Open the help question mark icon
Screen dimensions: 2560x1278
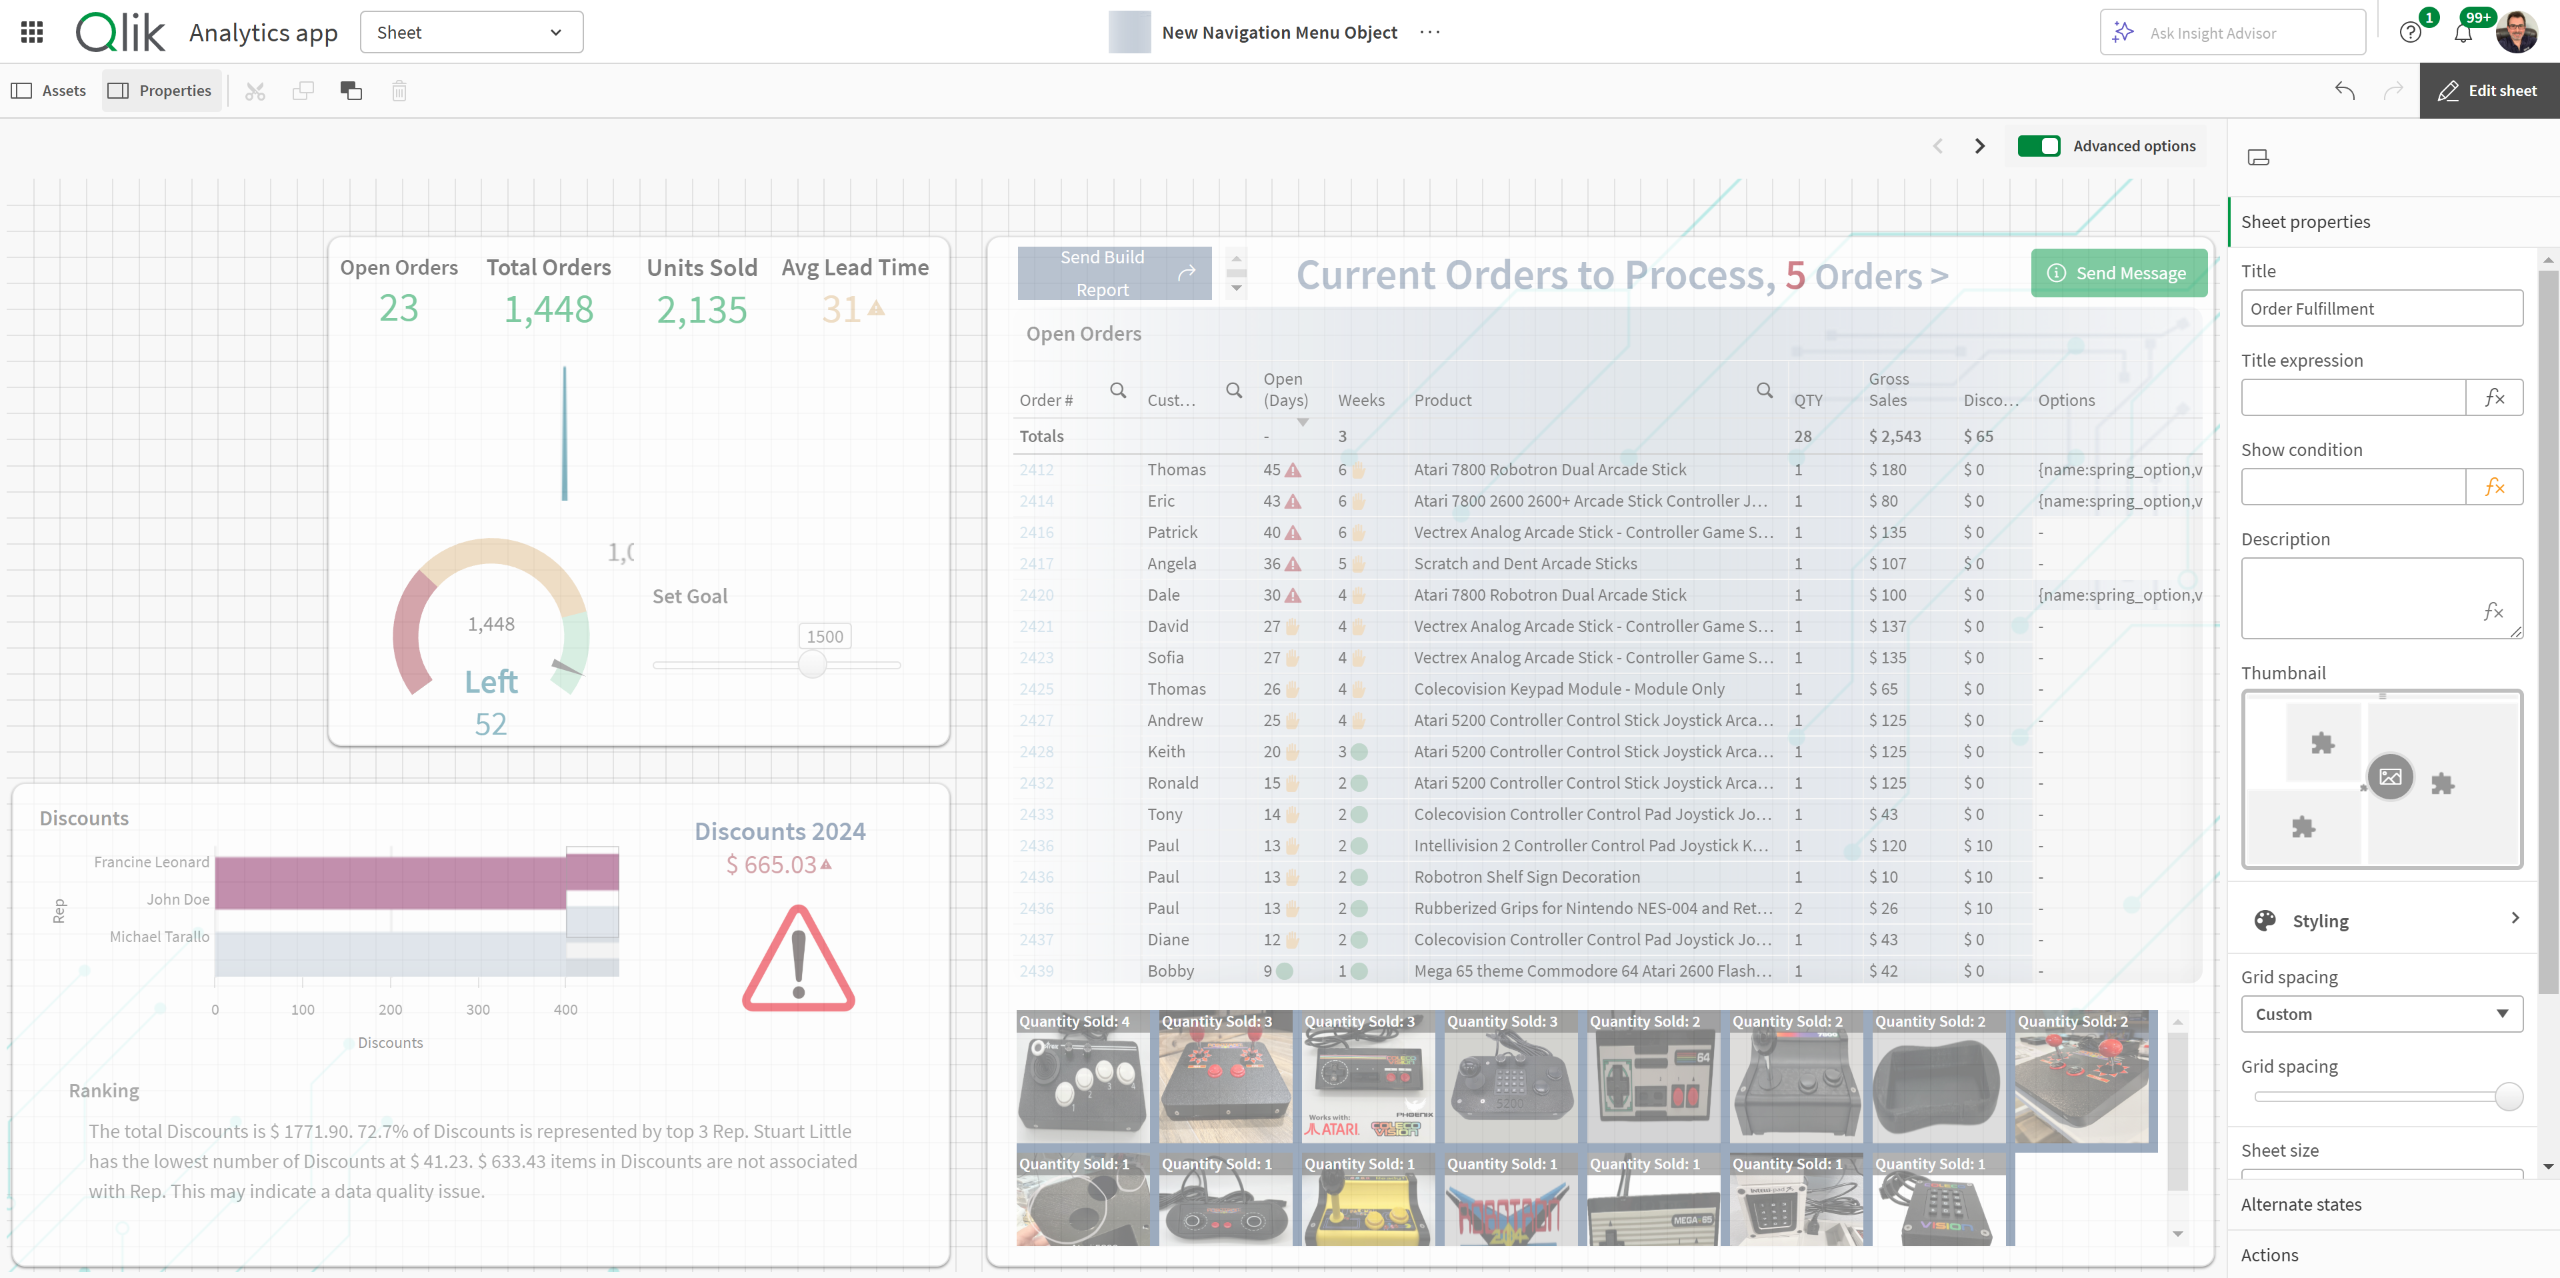pyautogui.click(x=2410, y=32)
